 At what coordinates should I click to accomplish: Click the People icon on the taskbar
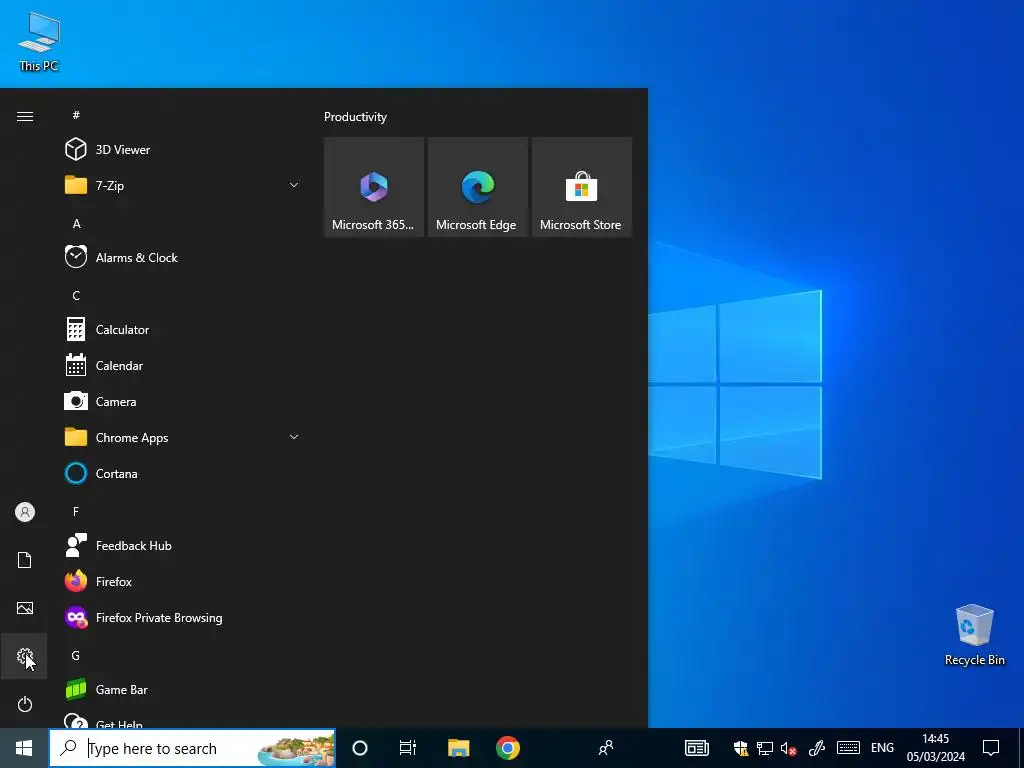click(606, 748)
